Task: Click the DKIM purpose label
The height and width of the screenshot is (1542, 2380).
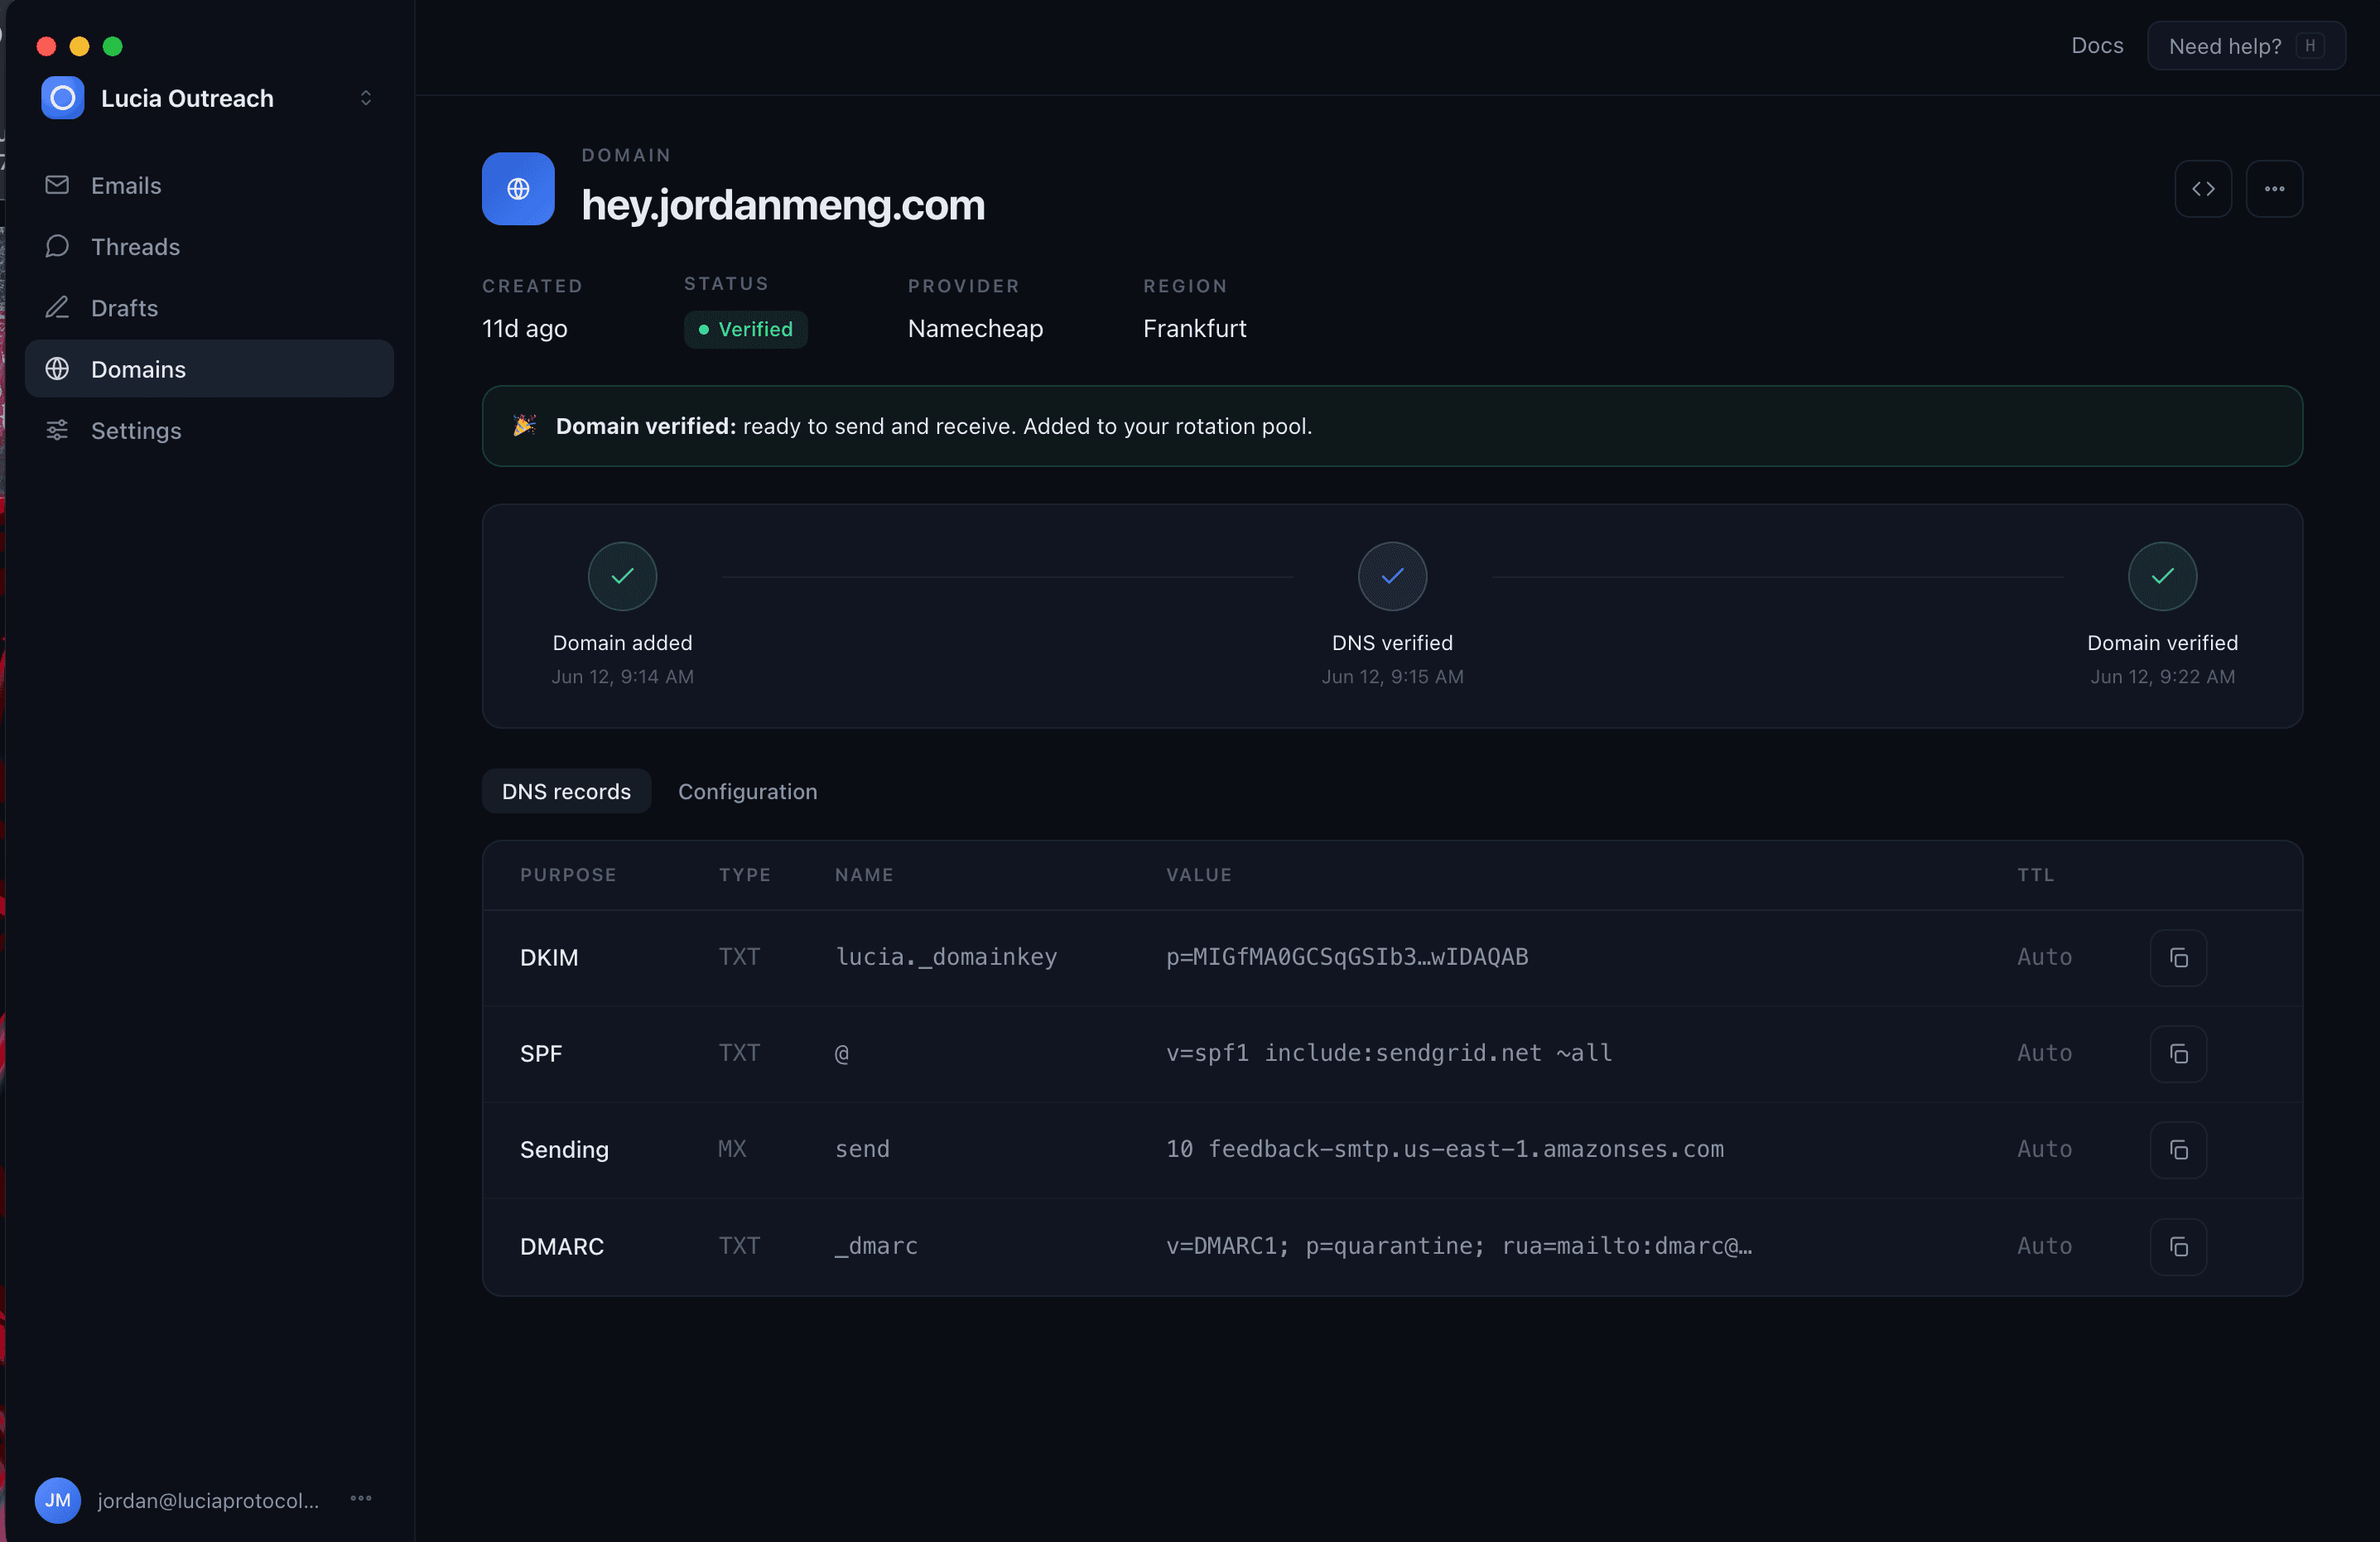Action: [x=549, y=957]
